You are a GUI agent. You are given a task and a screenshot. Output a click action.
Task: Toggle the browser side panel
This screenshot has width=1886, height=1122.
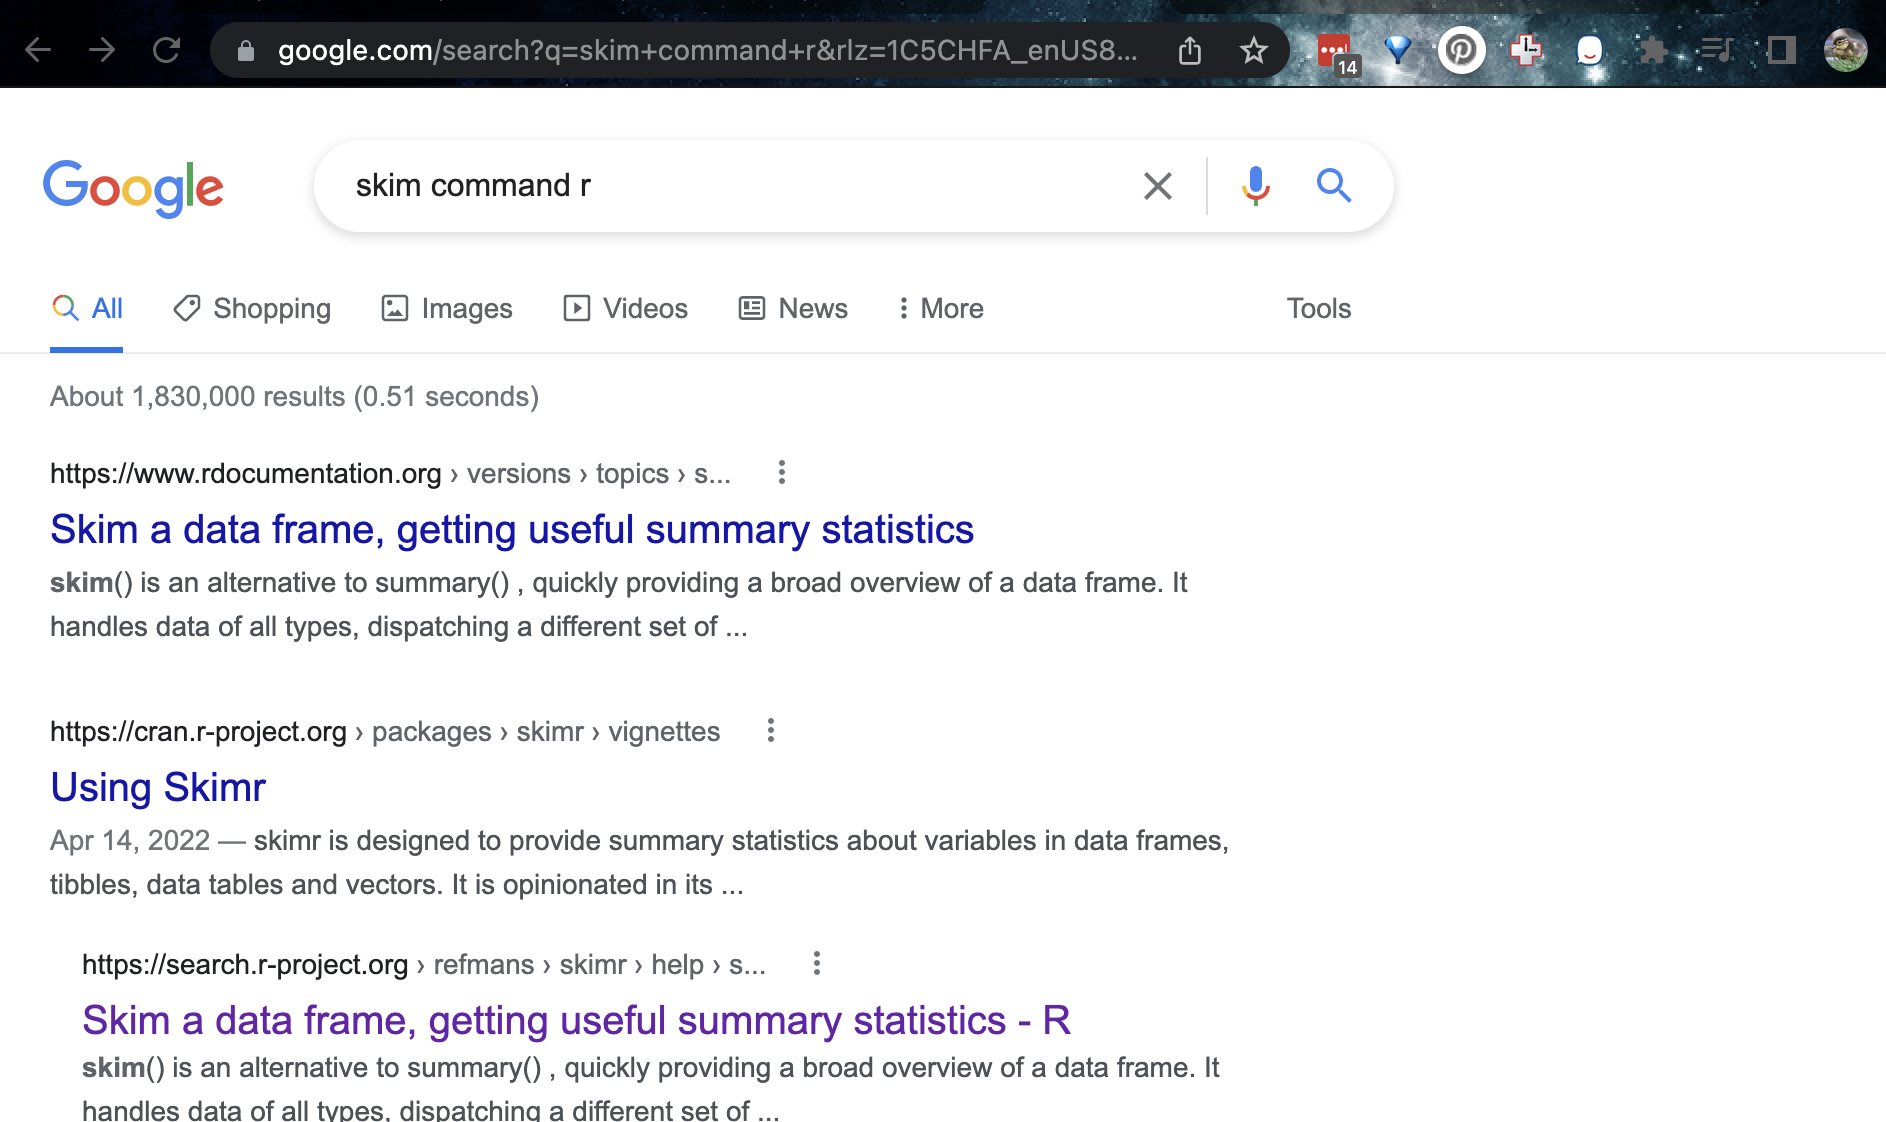(1781, 50)
